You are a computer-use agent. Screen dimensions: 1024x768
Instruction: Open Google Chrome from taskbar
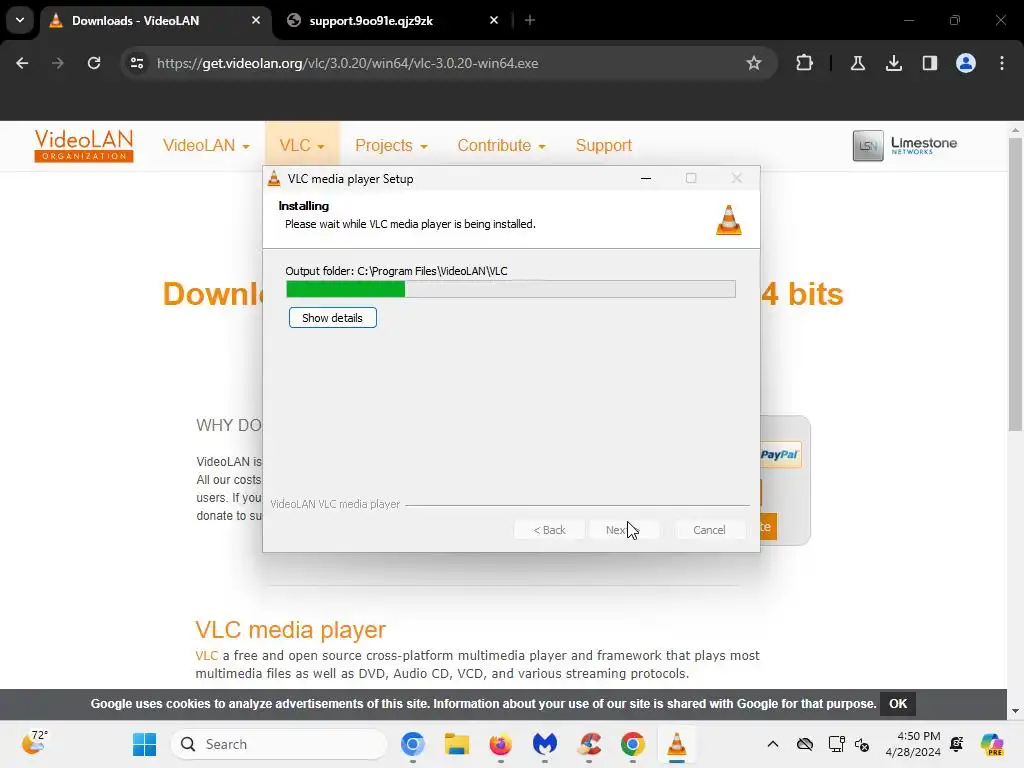[633, 744]
